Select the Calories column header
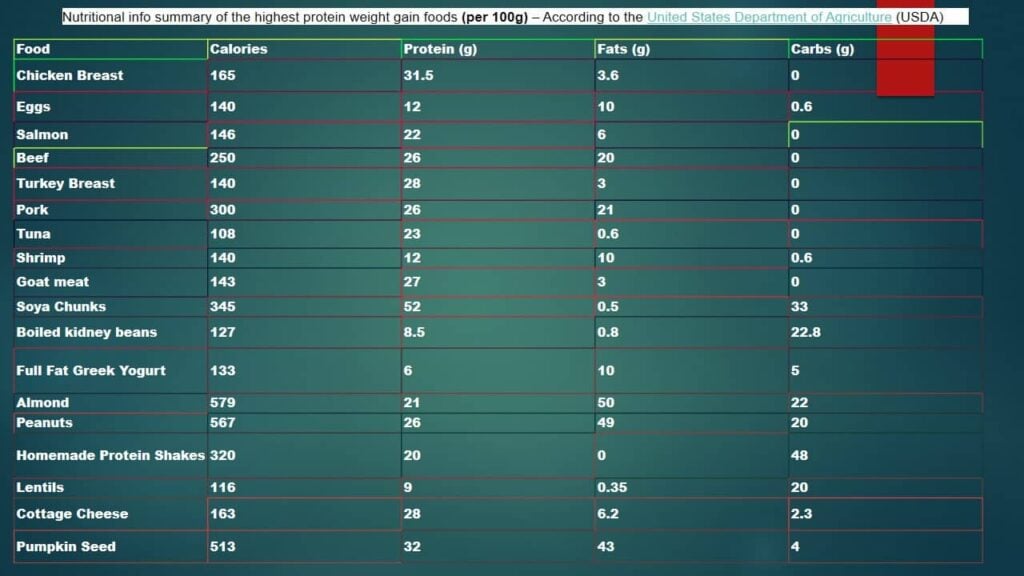This screenshot has height=576, width=1024. (239, 48)
